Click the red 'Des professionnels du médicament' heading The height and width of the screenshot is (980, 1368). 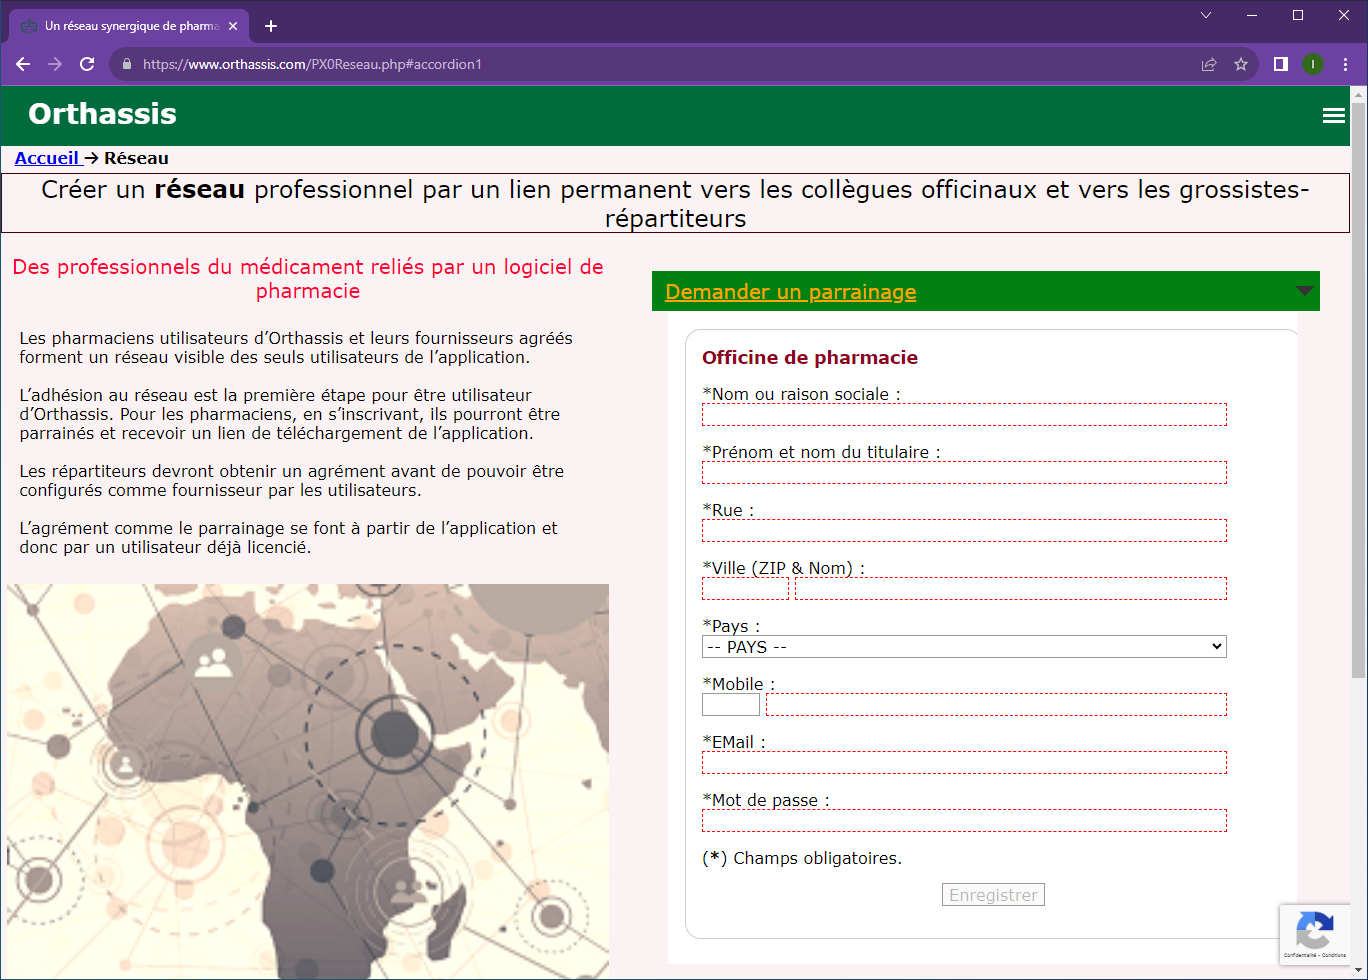point(308,279)
